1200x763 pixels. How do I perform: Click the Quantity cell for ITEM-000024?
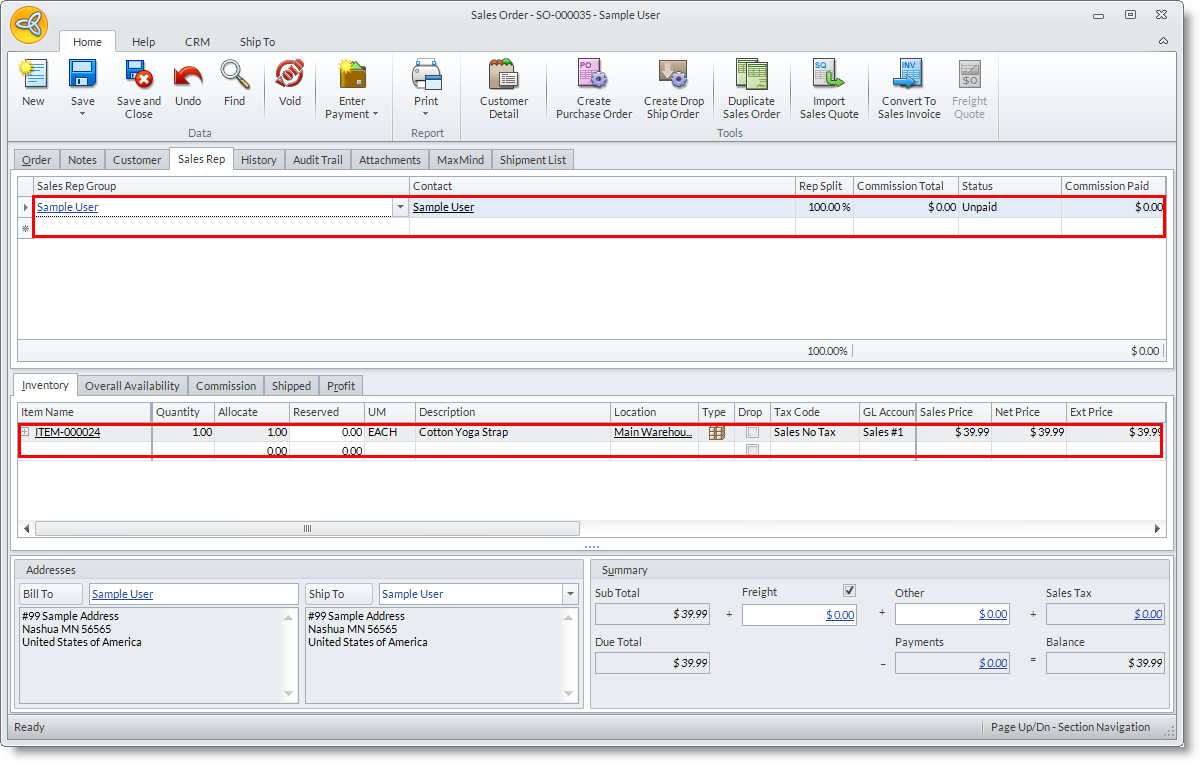click(x=183, y=433)
